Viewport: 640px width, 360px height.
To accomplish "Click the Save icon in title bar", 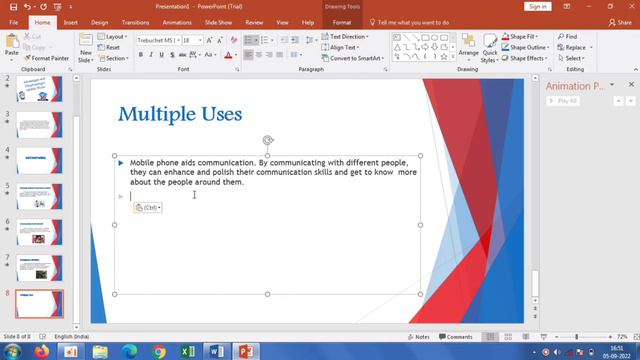I will 13,7.
